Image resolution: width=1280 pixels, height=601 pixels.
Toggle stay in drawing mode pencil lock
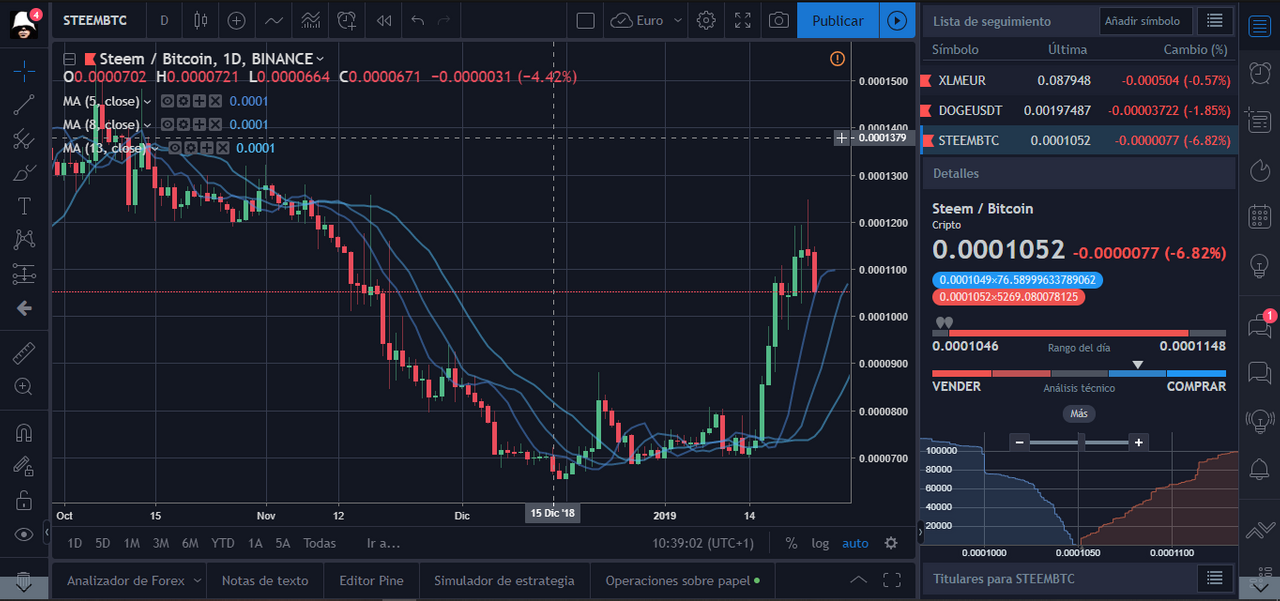24,466
